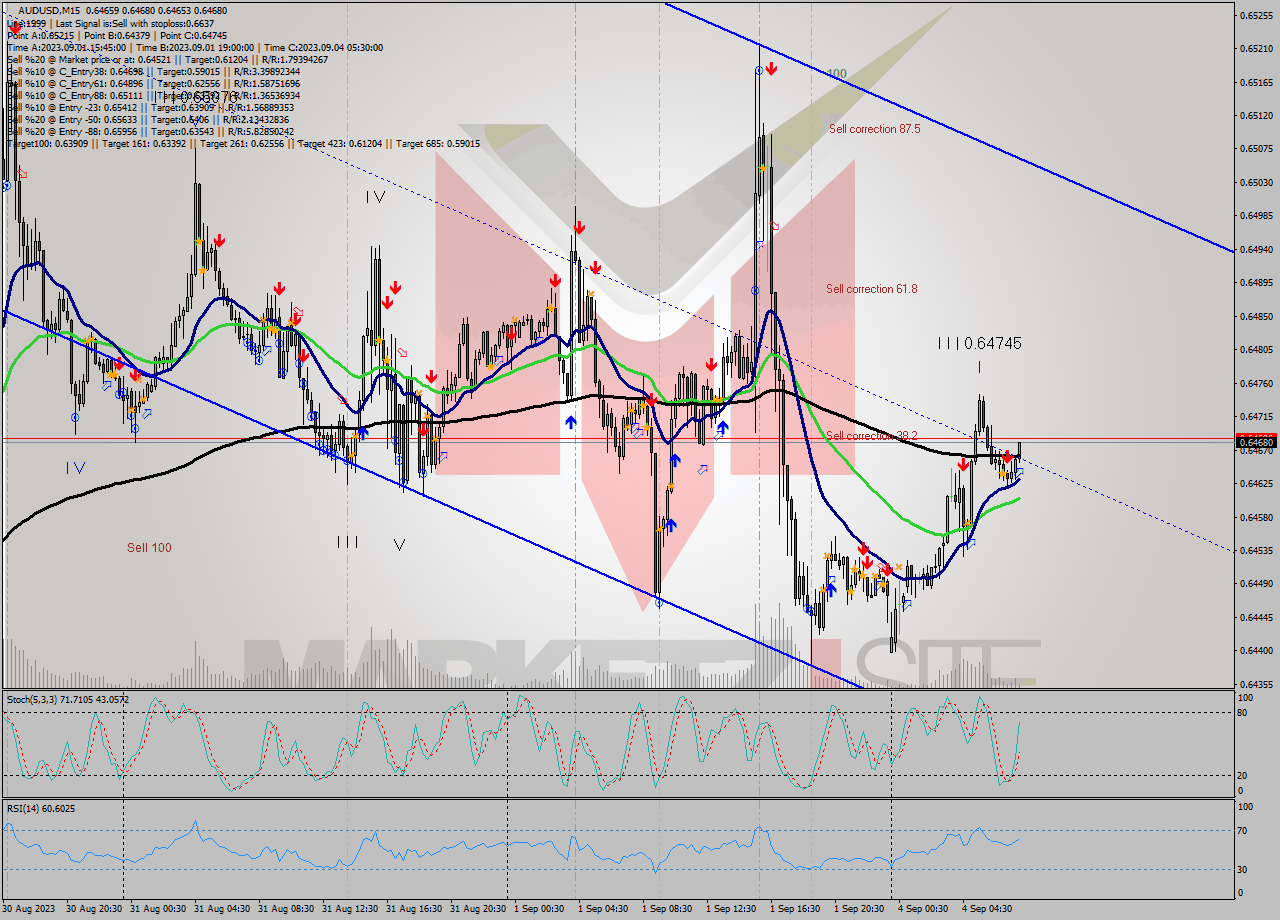Image resolution: width=1280 pixels, height=920 pixels.
Task: Click the '31 Aug 00:30' time axis label
Action: 158,909
